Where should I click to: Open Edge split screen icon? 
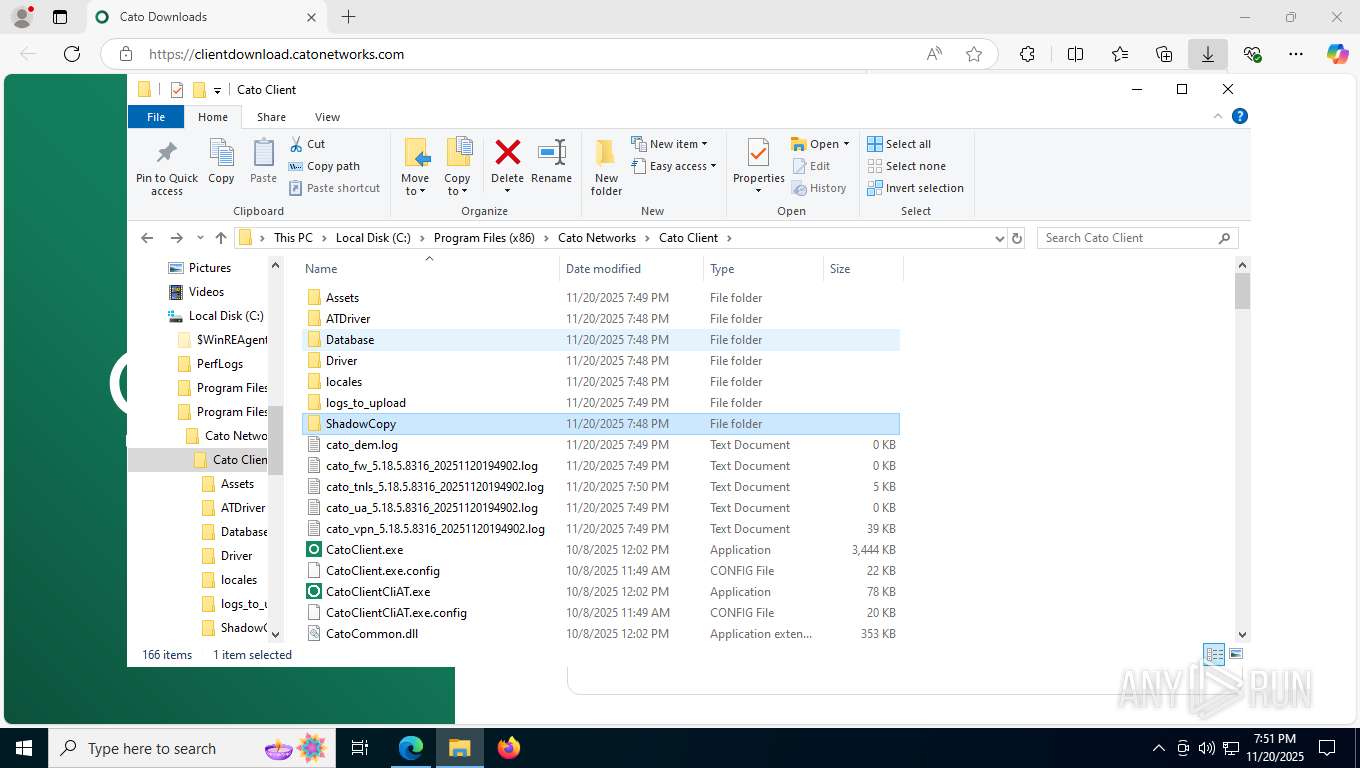(x=1076, y=54)
